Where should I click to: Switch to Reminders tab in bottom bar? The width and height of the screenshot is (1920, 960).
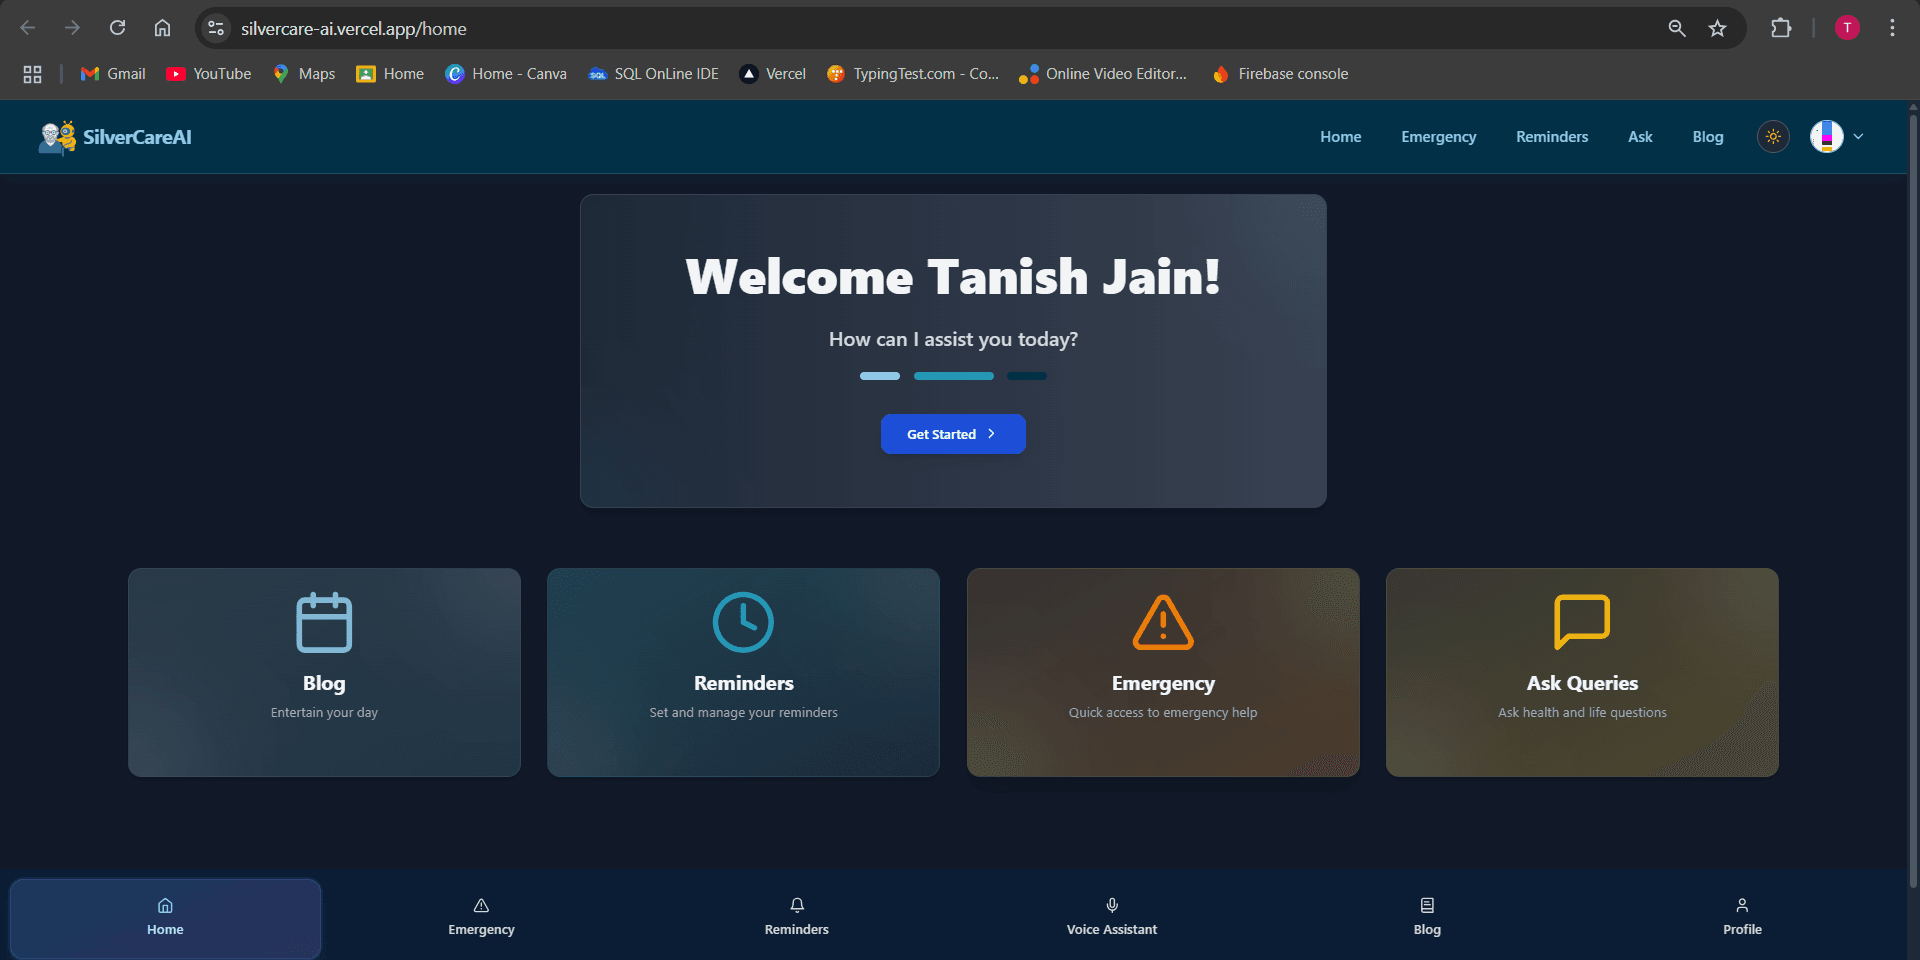(797, 916)
